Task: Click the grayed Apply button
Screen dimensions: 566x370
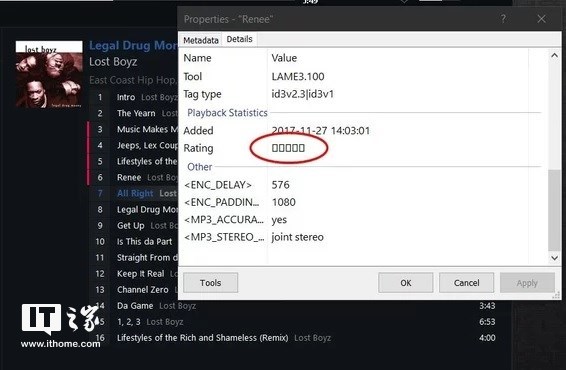Action: pos(527,283)
